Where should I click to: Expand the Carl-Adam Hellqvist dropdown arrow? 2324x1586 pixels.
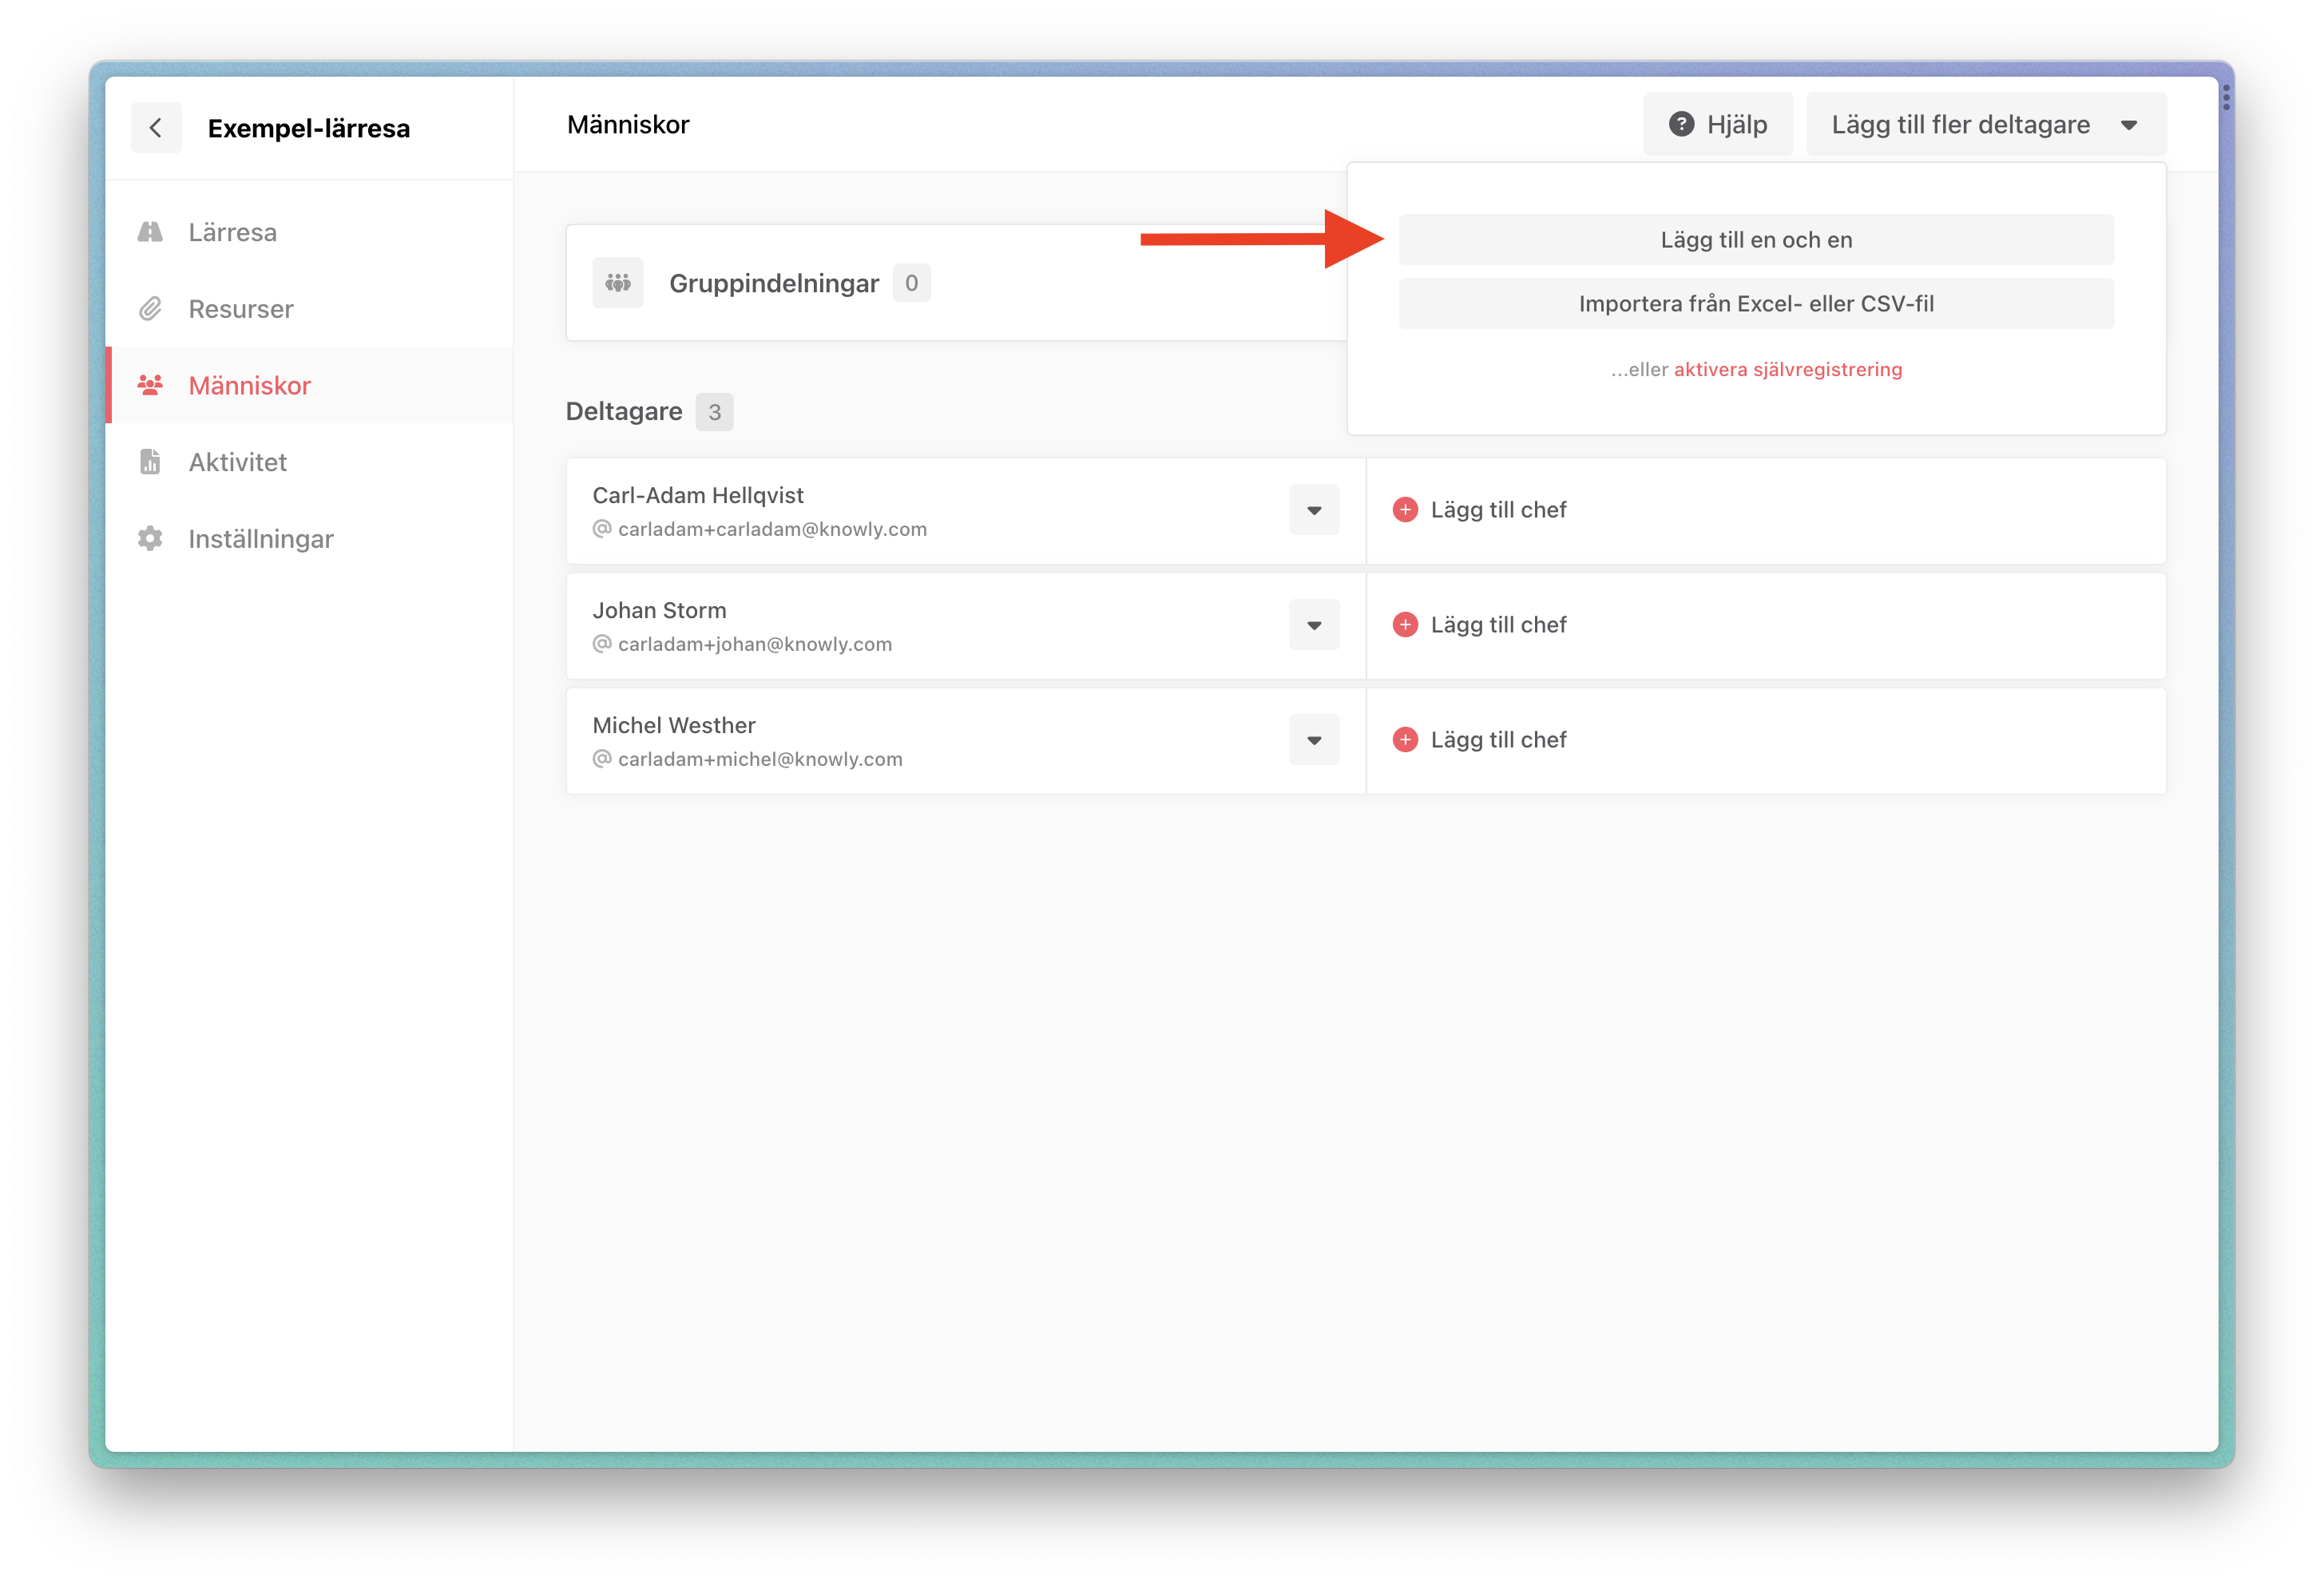coord(1313,510)
